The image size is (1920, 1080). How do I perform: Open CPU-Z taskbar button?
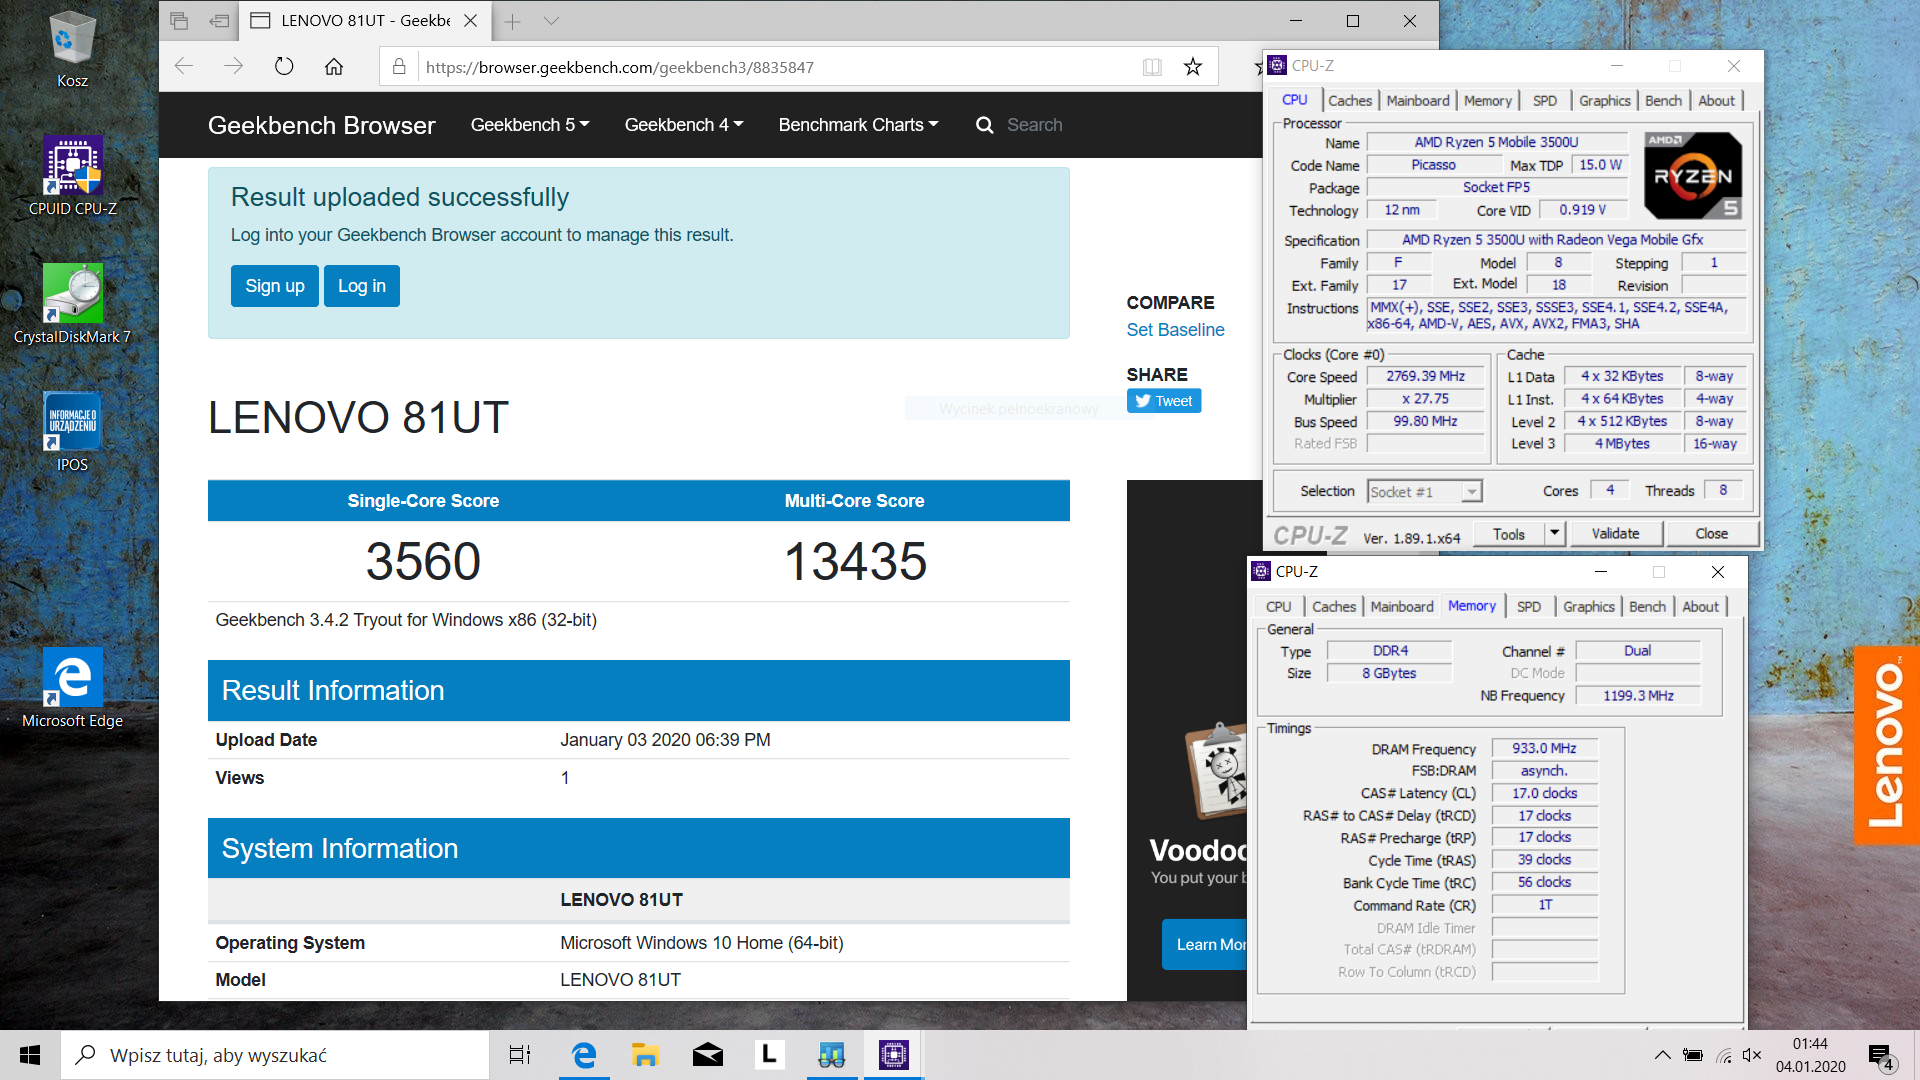tap(893, 1055)
